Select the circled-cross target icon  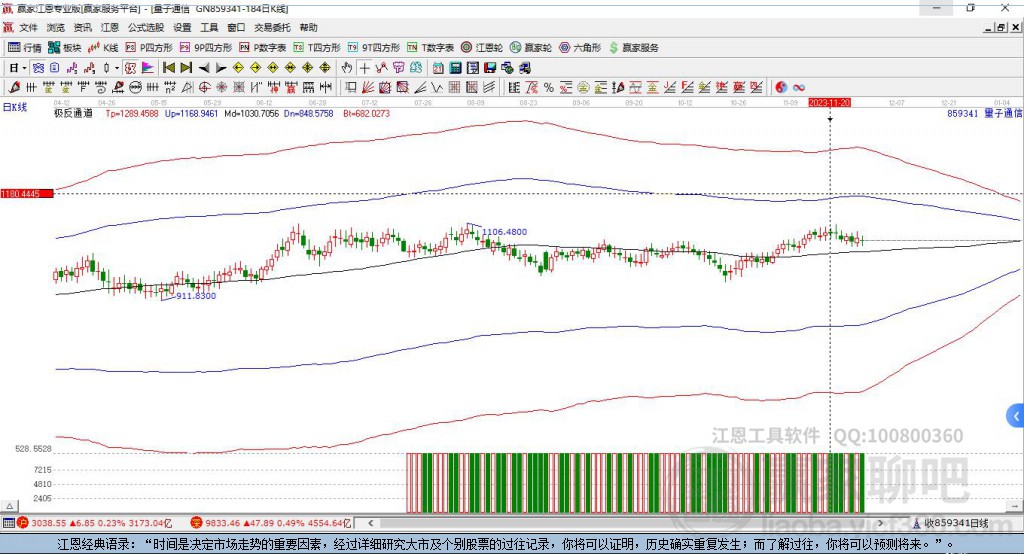204,88
